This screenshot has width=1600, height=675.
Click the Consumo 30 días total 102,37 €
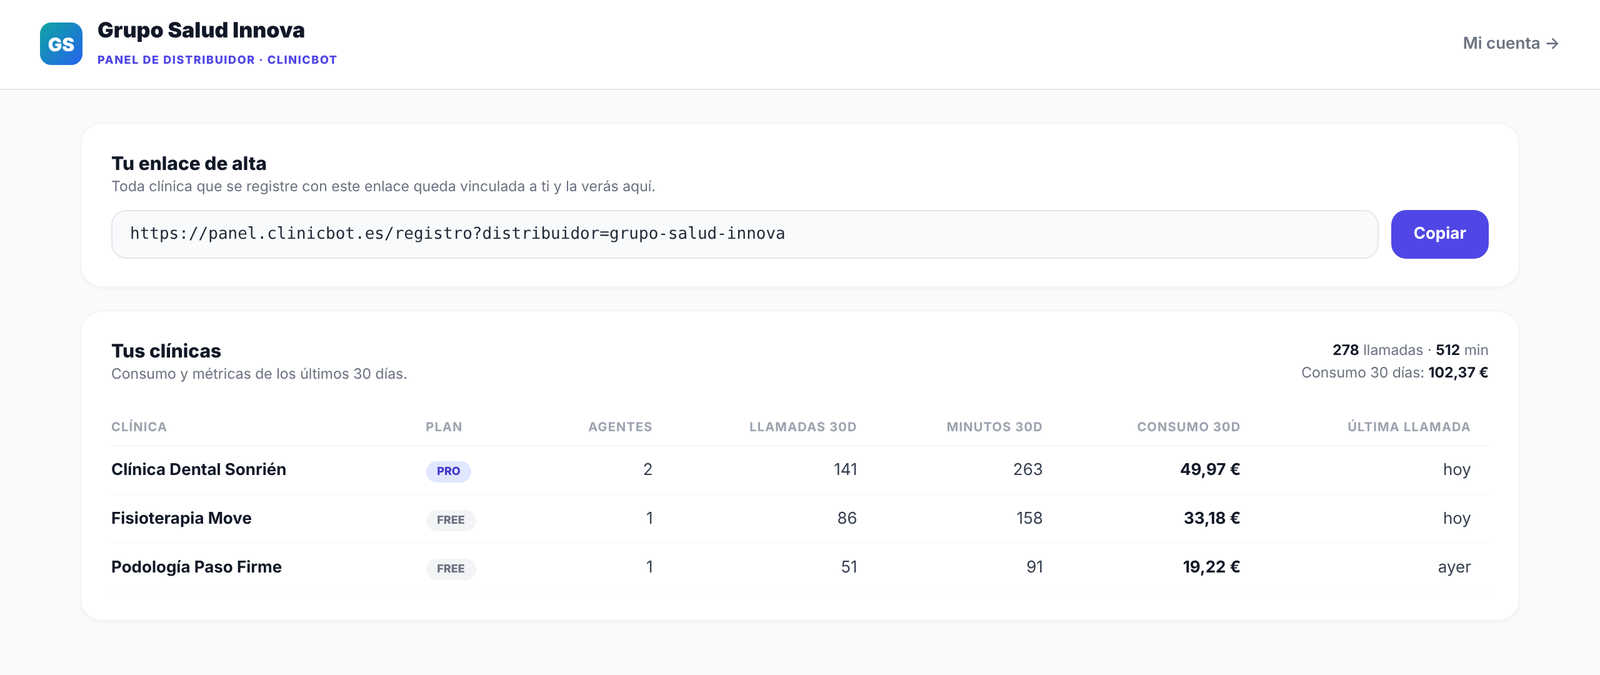[x=1394, y=373]
